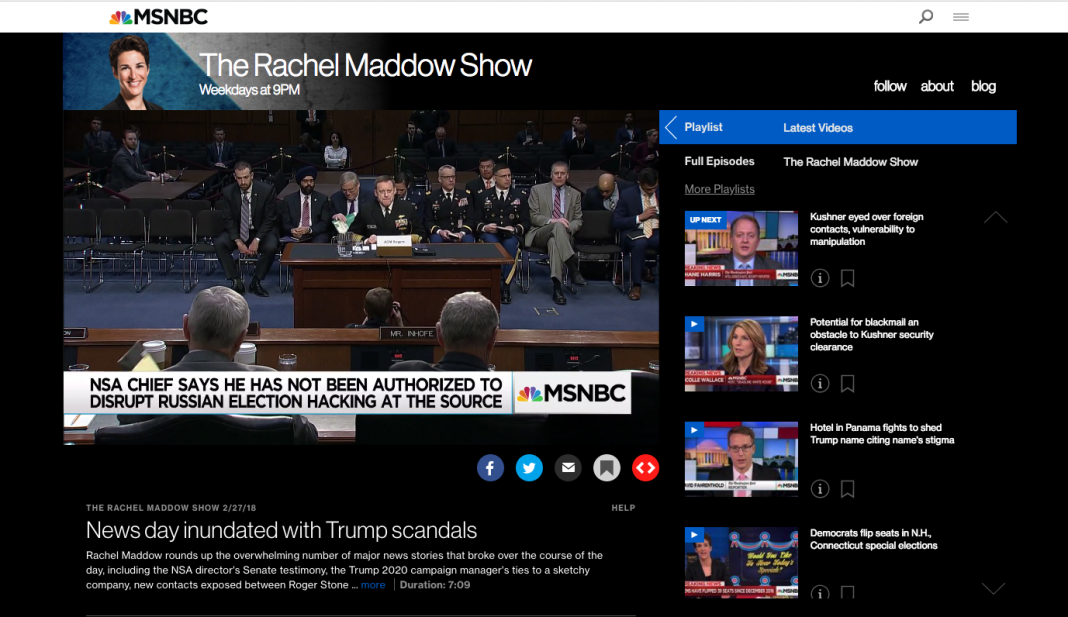This screenshot has width=1068, height=617.
Task: Toggle the bookmark under the main video
Action: click(607, 467)
